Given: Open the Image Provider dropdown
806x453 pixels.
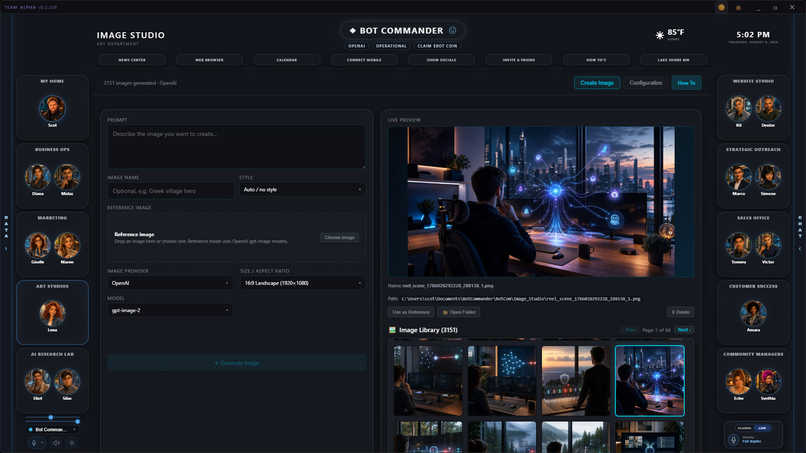Looking at the screenshot, I should tap(170, 283).
